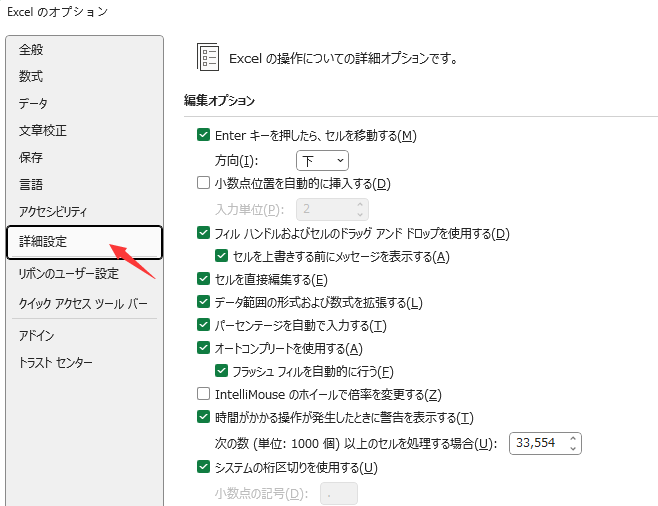Click the 方向(I): label

[236, 161]
